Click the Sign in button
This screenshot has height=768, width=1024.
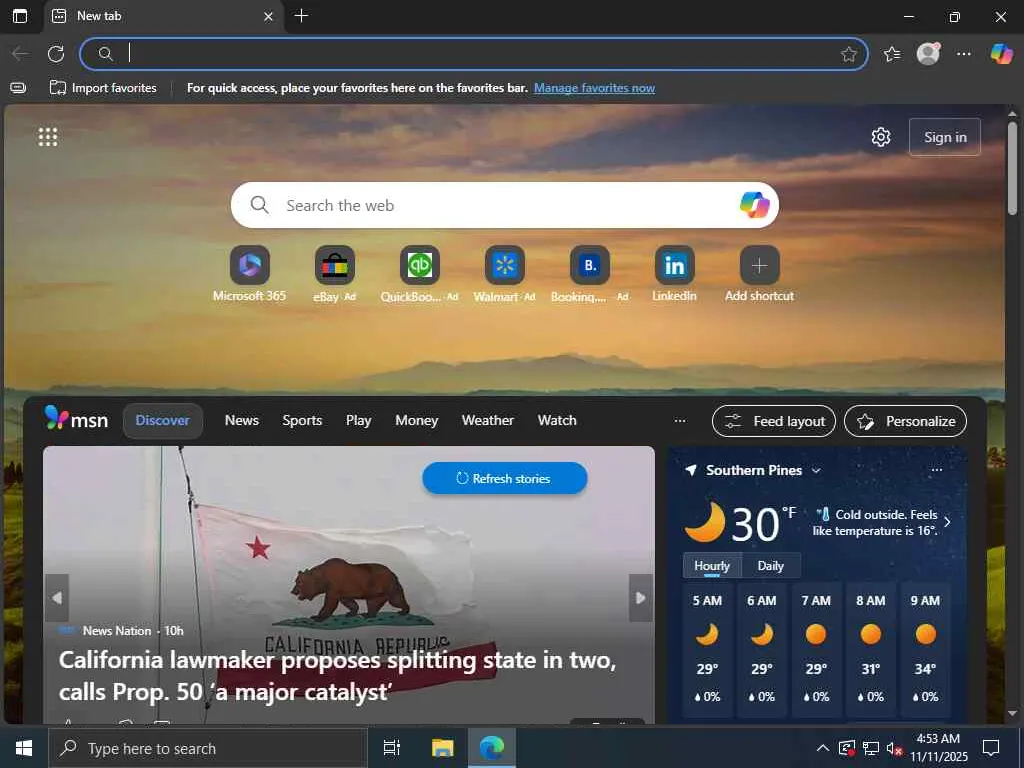click(945, 137)
